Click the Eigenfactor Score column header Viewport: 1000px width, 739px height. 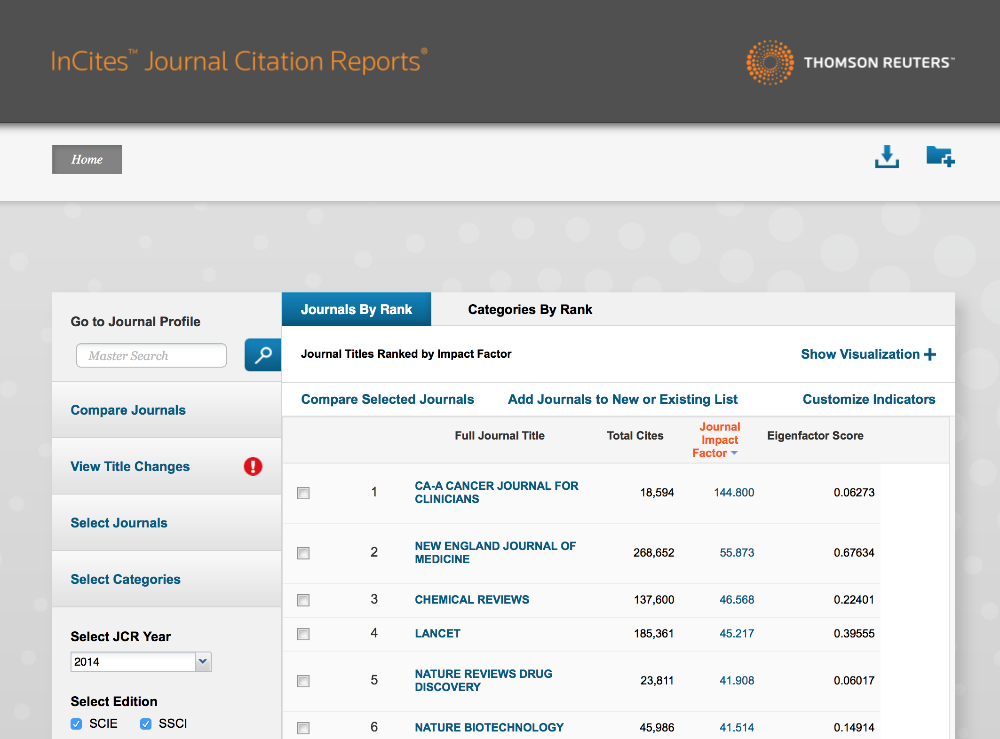815,435
